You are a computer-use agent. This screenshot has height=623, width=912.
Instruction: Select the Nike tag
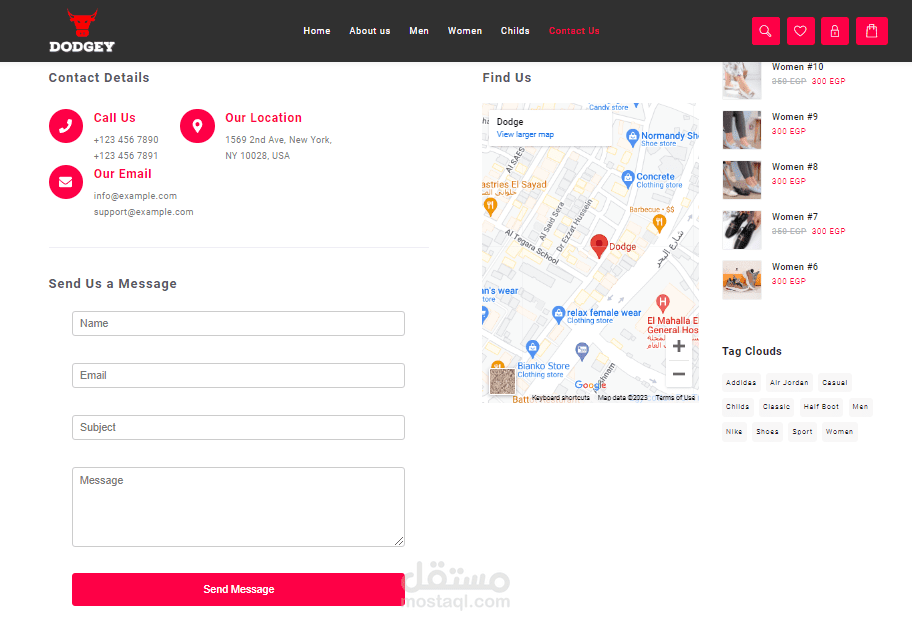click(734, 432)
